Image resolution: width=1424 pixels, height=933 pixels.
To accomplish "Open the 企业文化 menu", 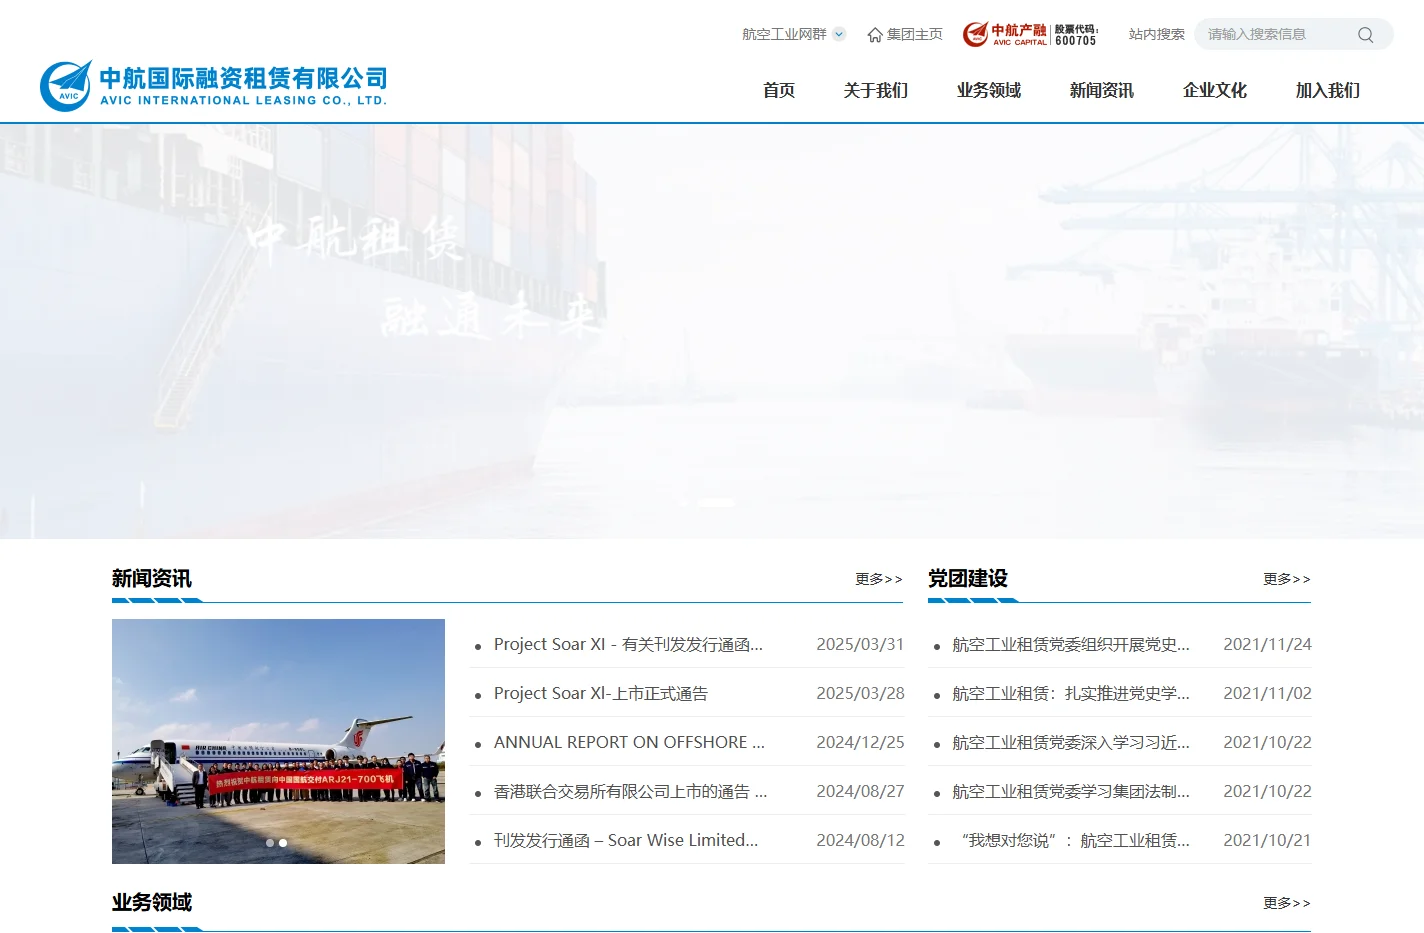I will pyautogui.click(x=1215, y=90).
